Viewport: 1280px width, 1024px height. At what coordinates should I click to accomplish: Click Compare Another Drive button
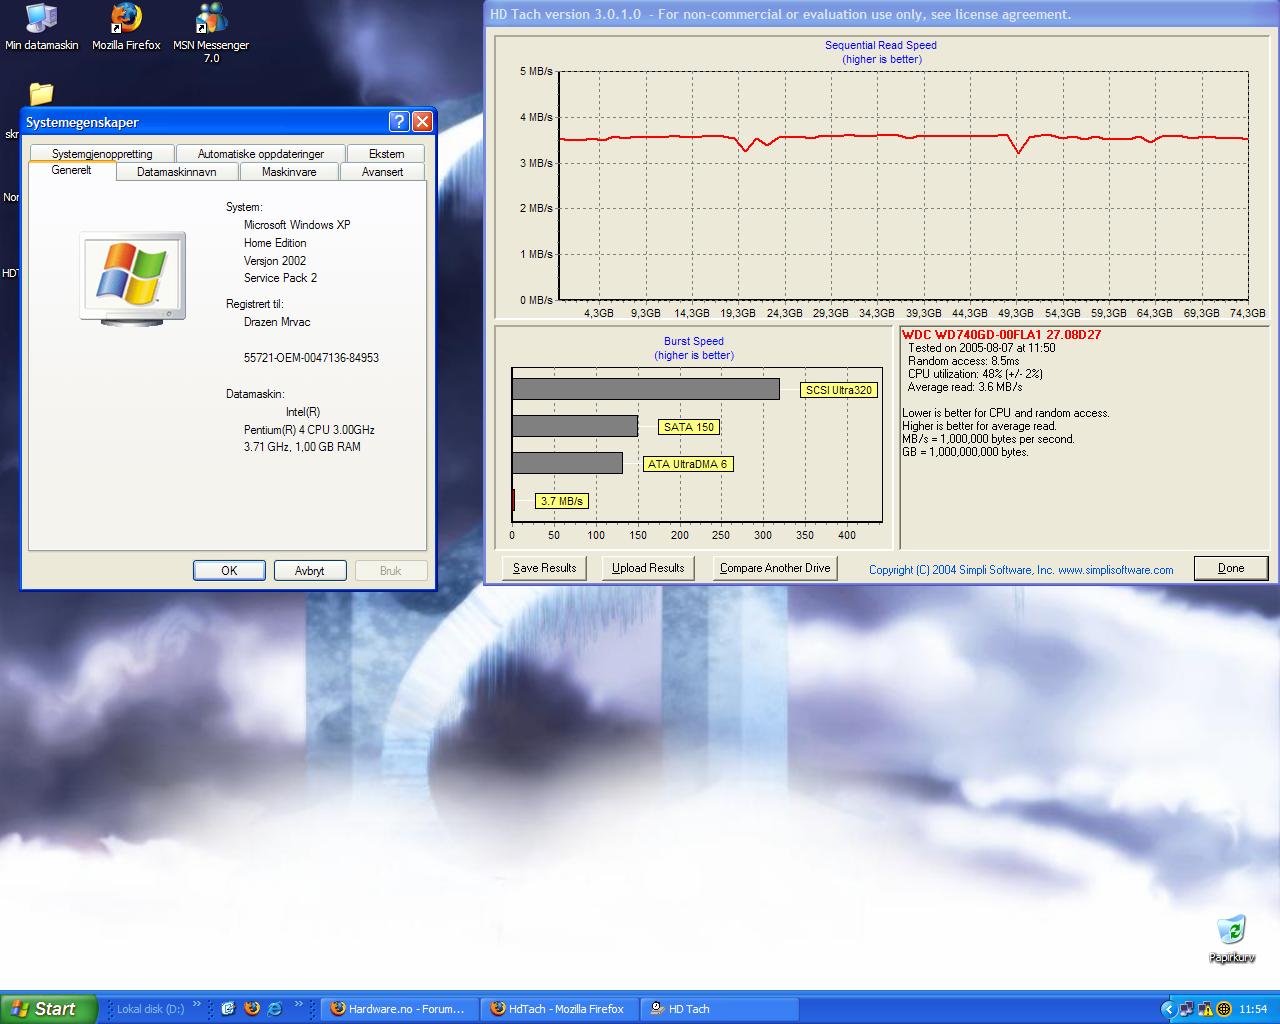pos(775,568)
